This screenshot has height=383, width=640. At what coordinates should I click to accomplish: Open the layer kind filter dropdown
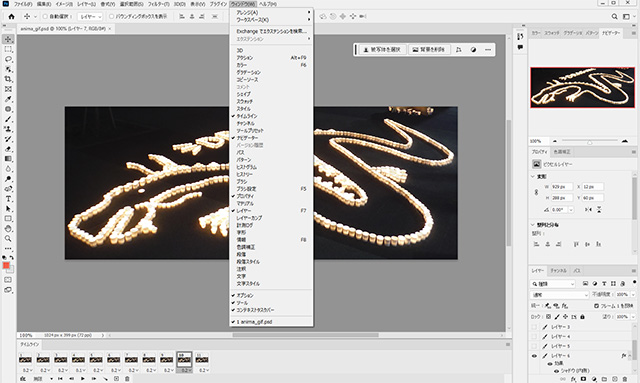[x=553, y=283]
